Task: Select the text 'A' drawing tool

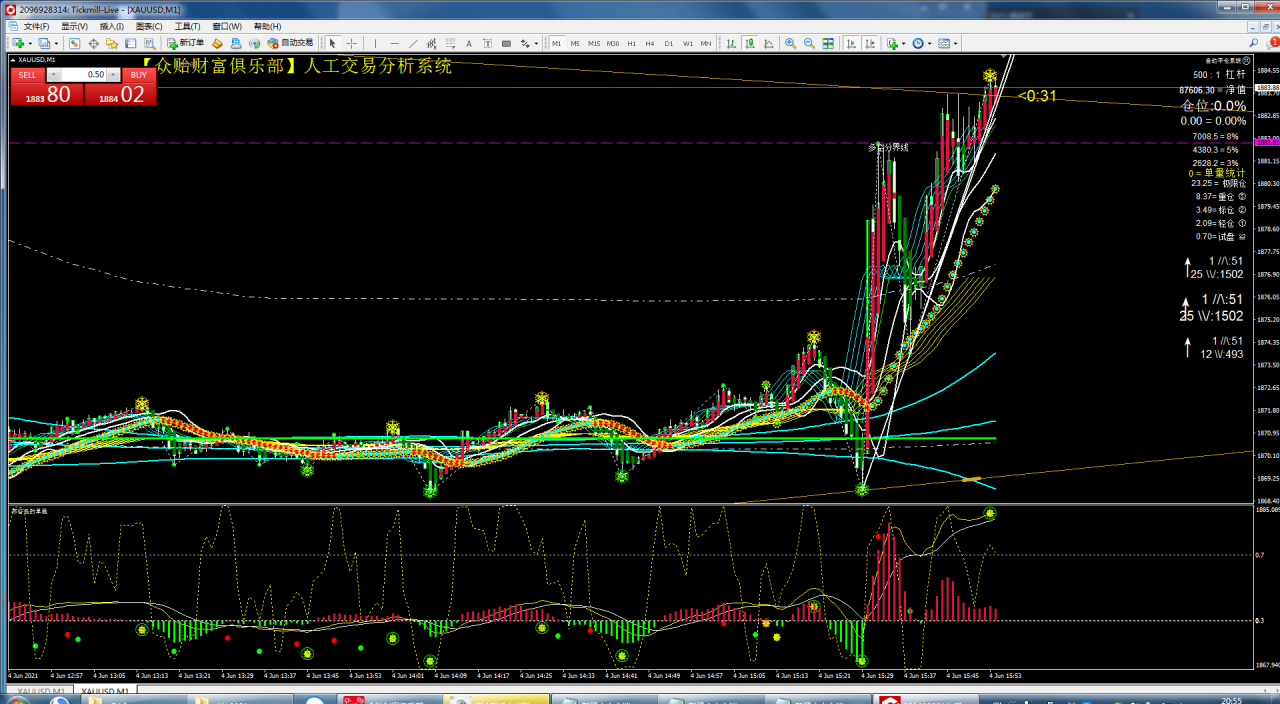Action: (469, 43)
